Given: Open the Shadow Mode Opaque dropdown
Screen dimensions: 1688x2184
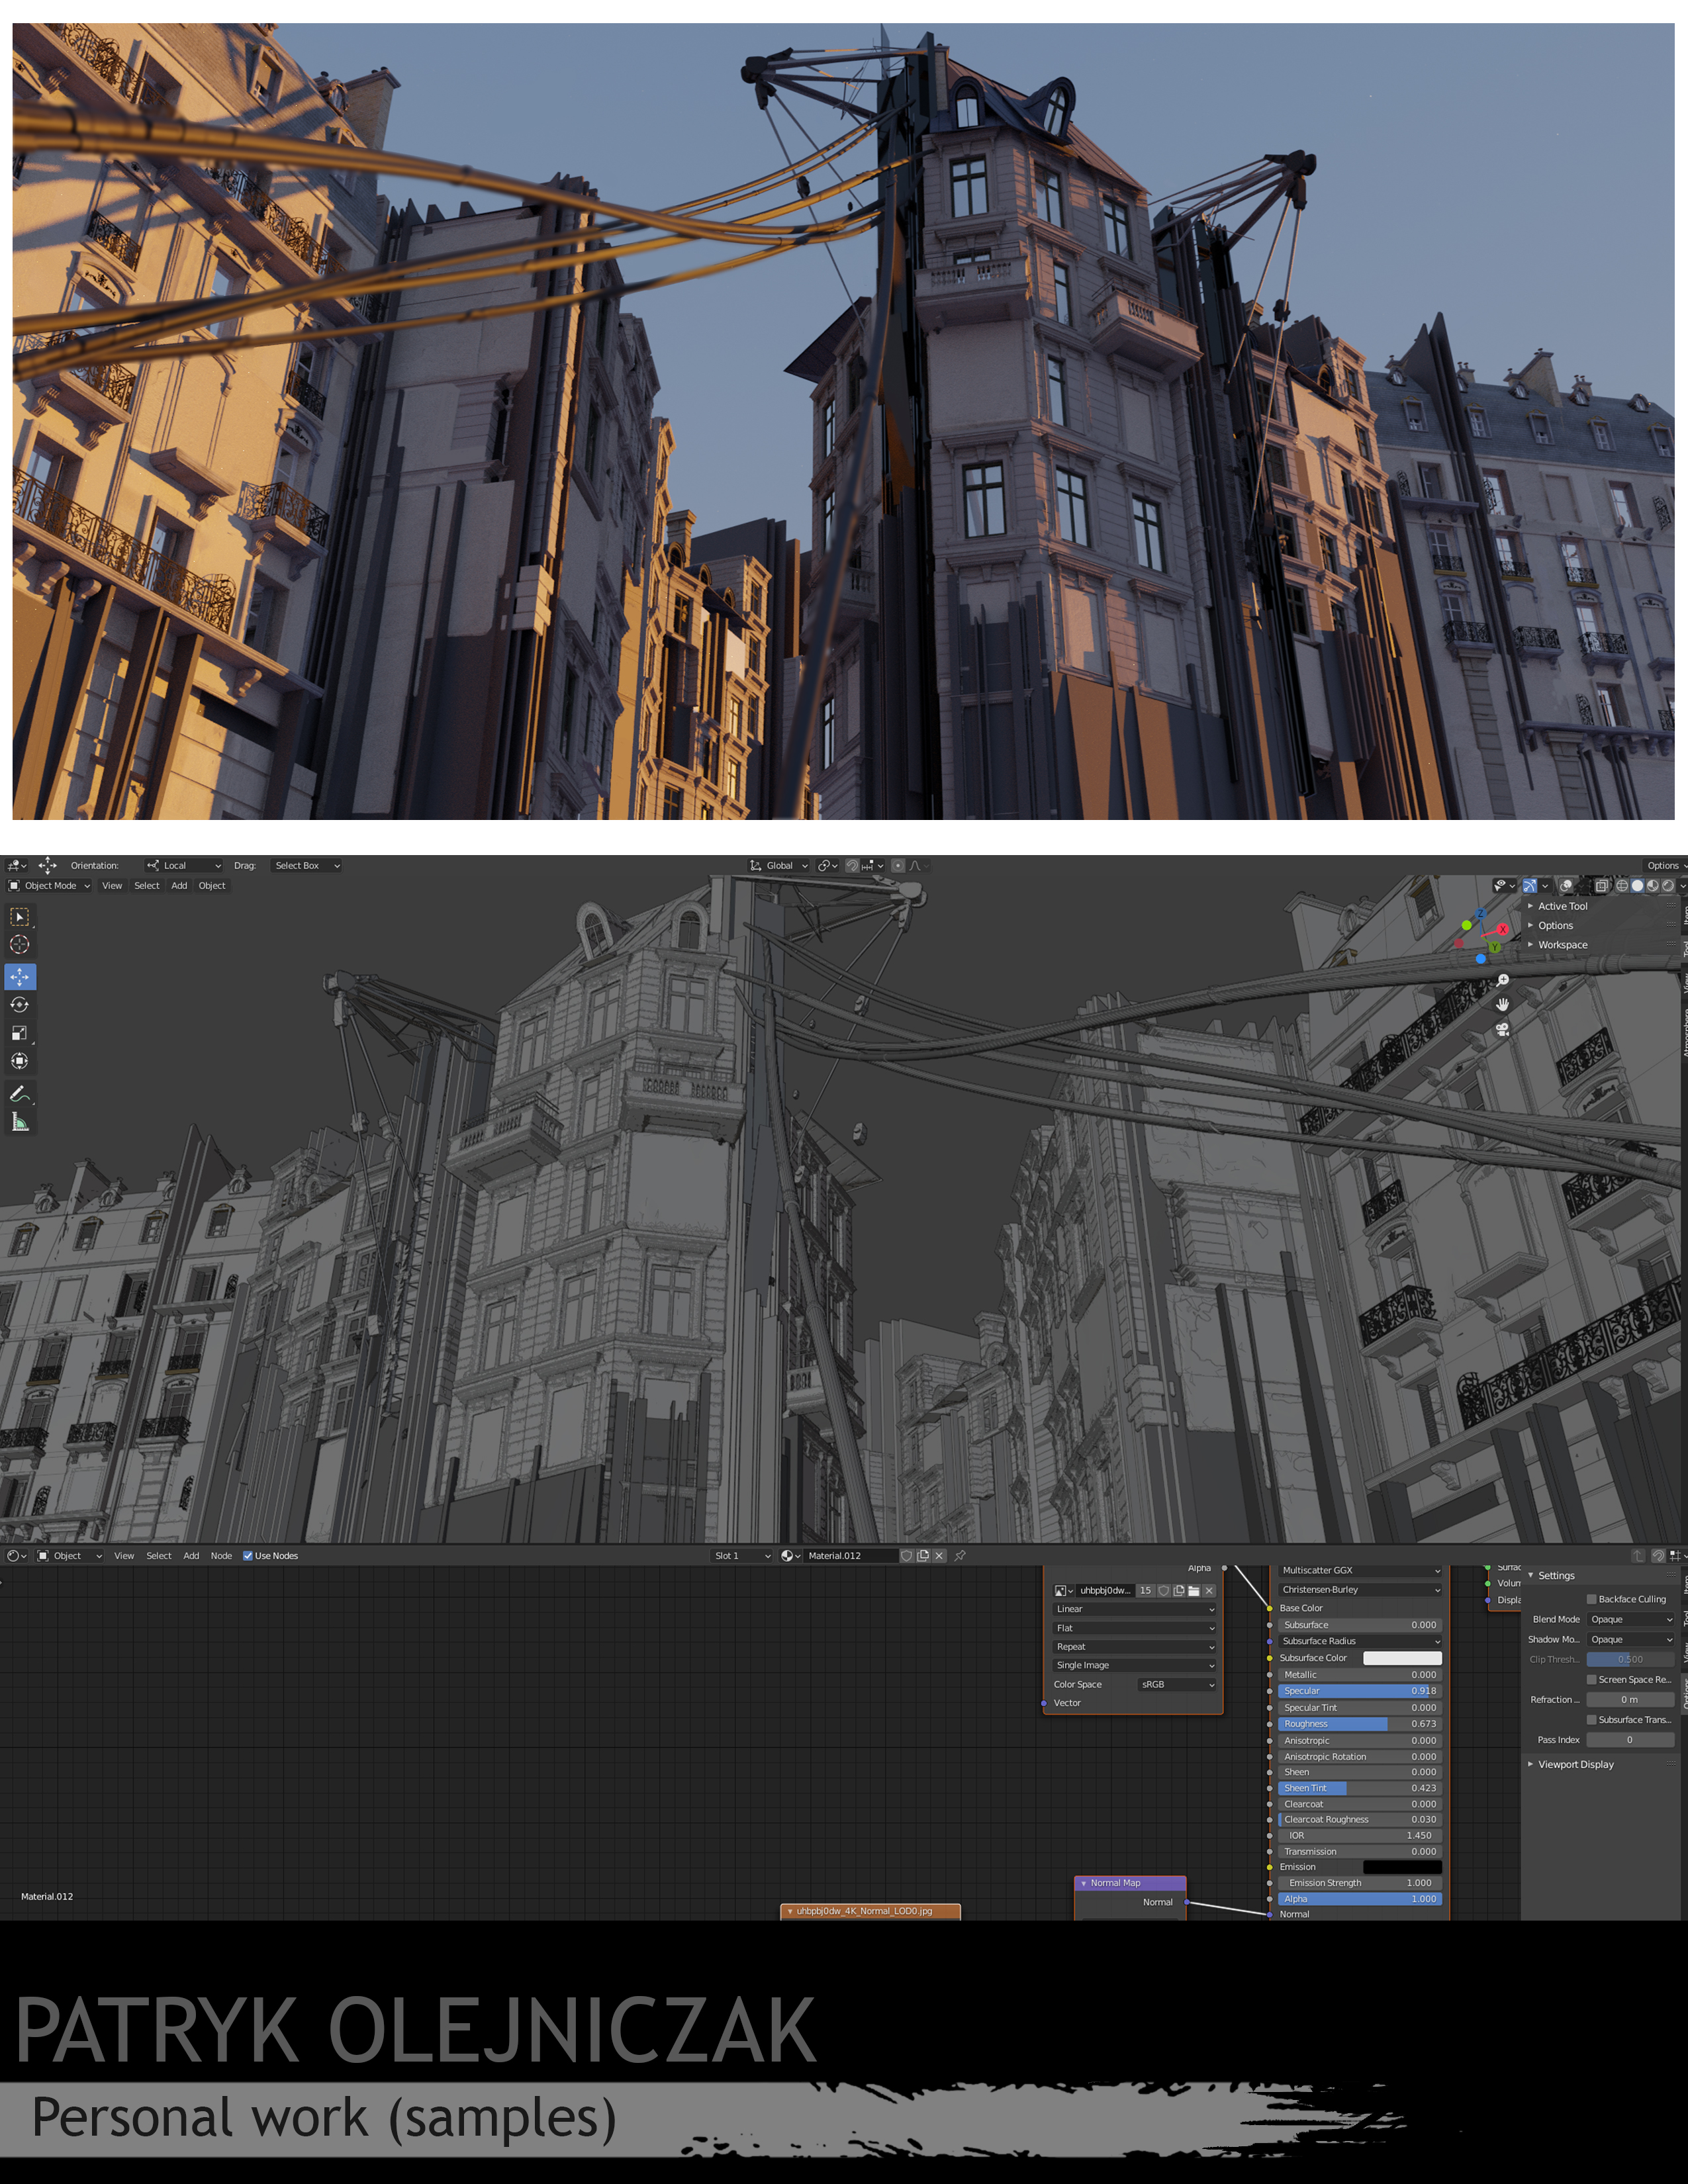Looking at the screenshot, I should pos(1630,1639).
